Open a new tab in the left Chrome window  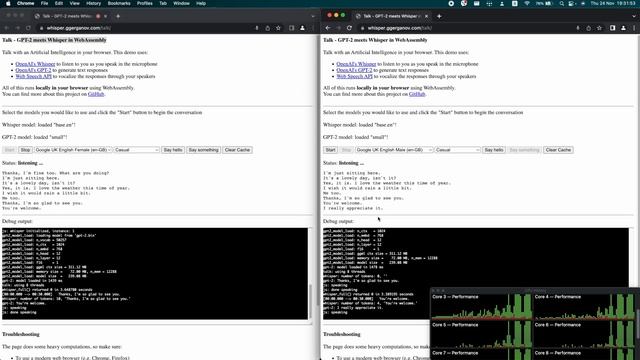coord(118,16)
